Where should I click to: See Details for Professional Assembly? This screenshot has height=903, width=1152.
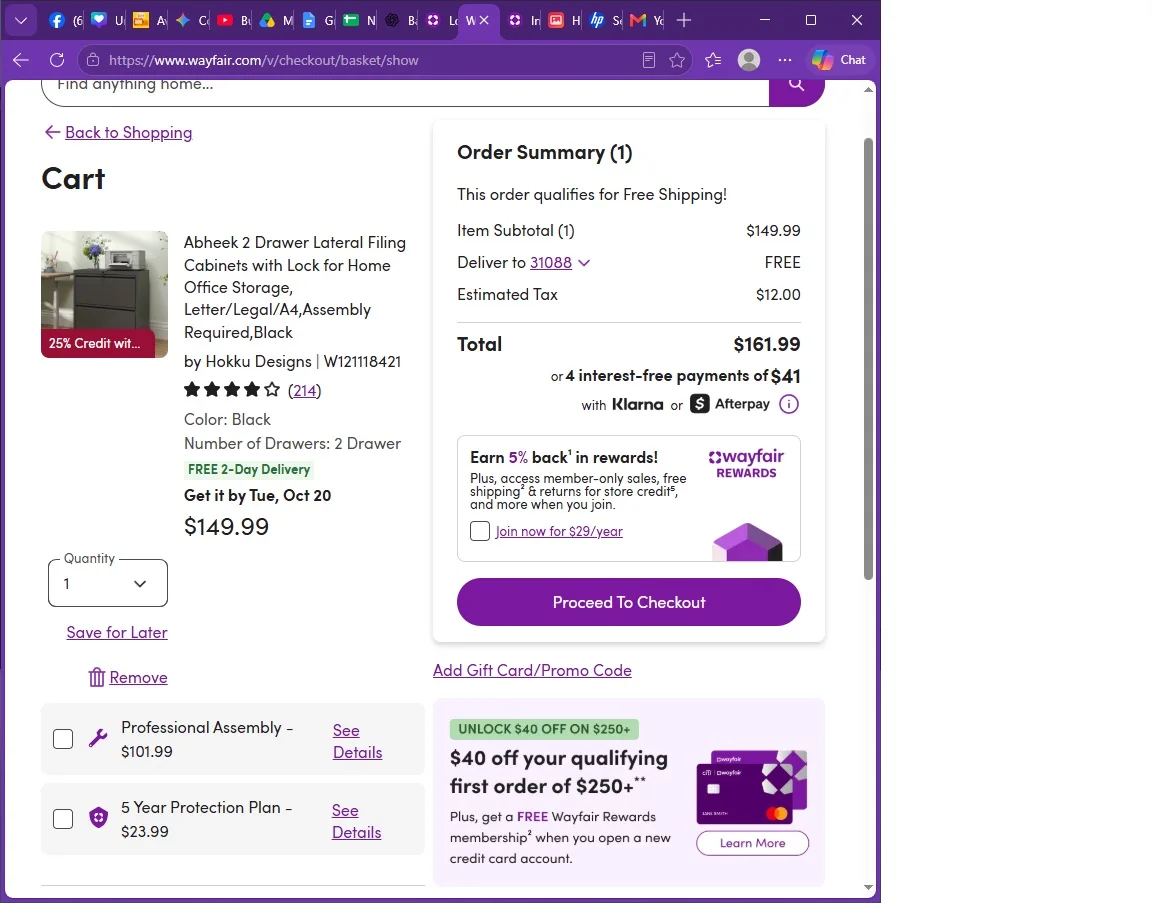(x=358, y=741)
